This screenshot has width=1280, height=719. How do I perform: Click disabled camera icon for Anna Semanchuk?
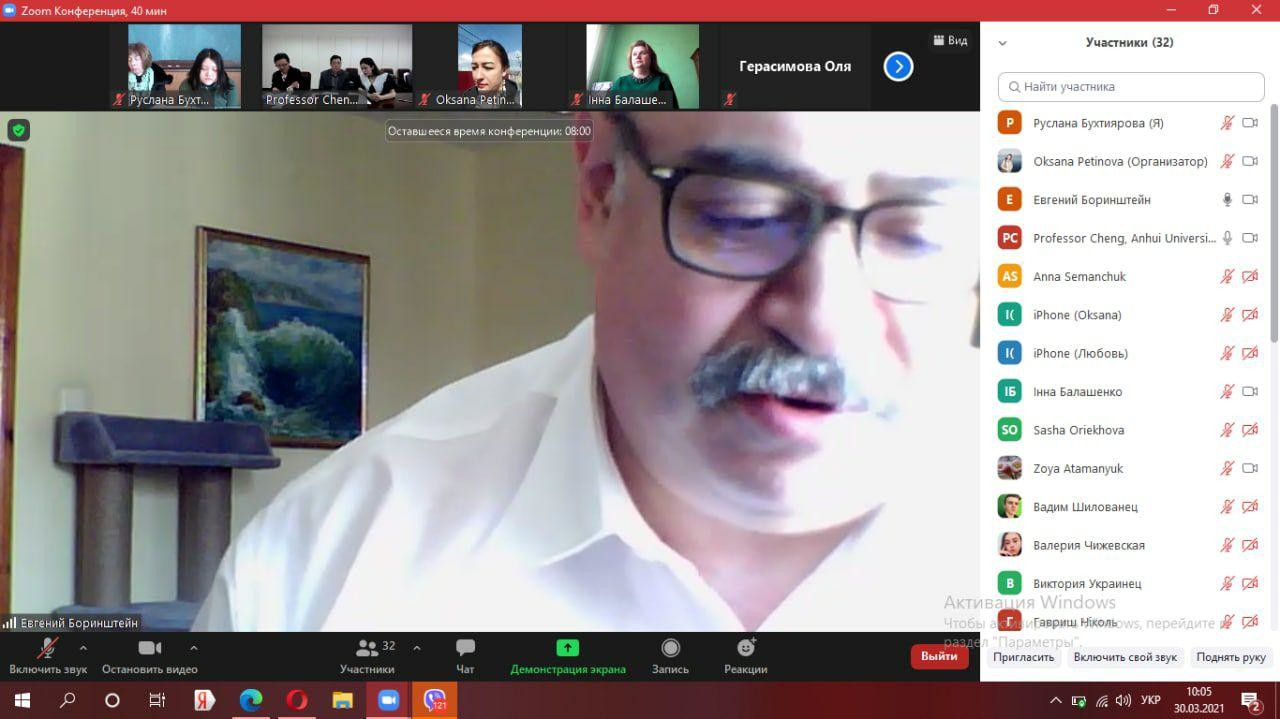click(1250, 276)
